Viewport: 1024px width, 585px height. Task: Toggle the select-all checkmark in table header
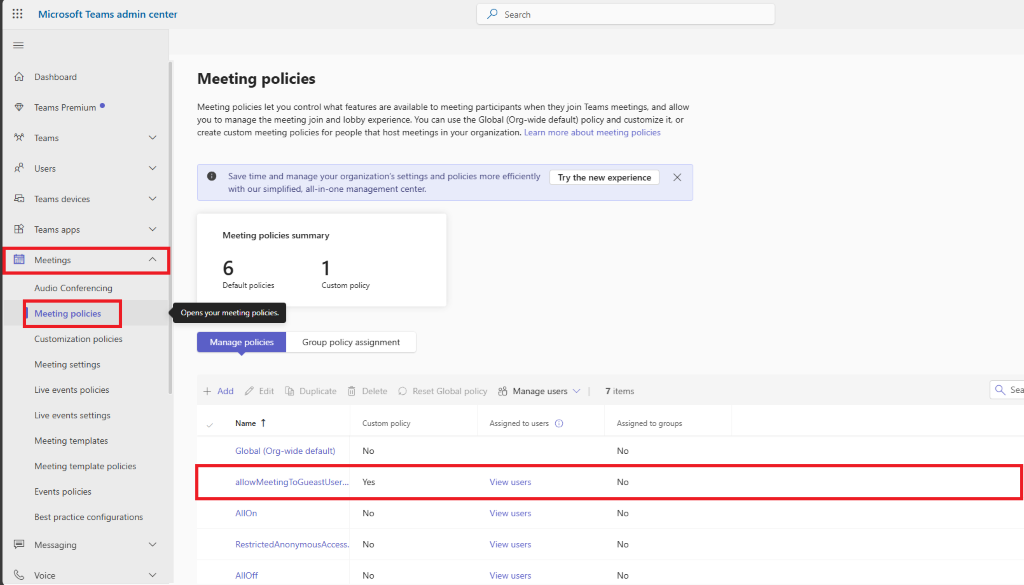pos(210,424)
